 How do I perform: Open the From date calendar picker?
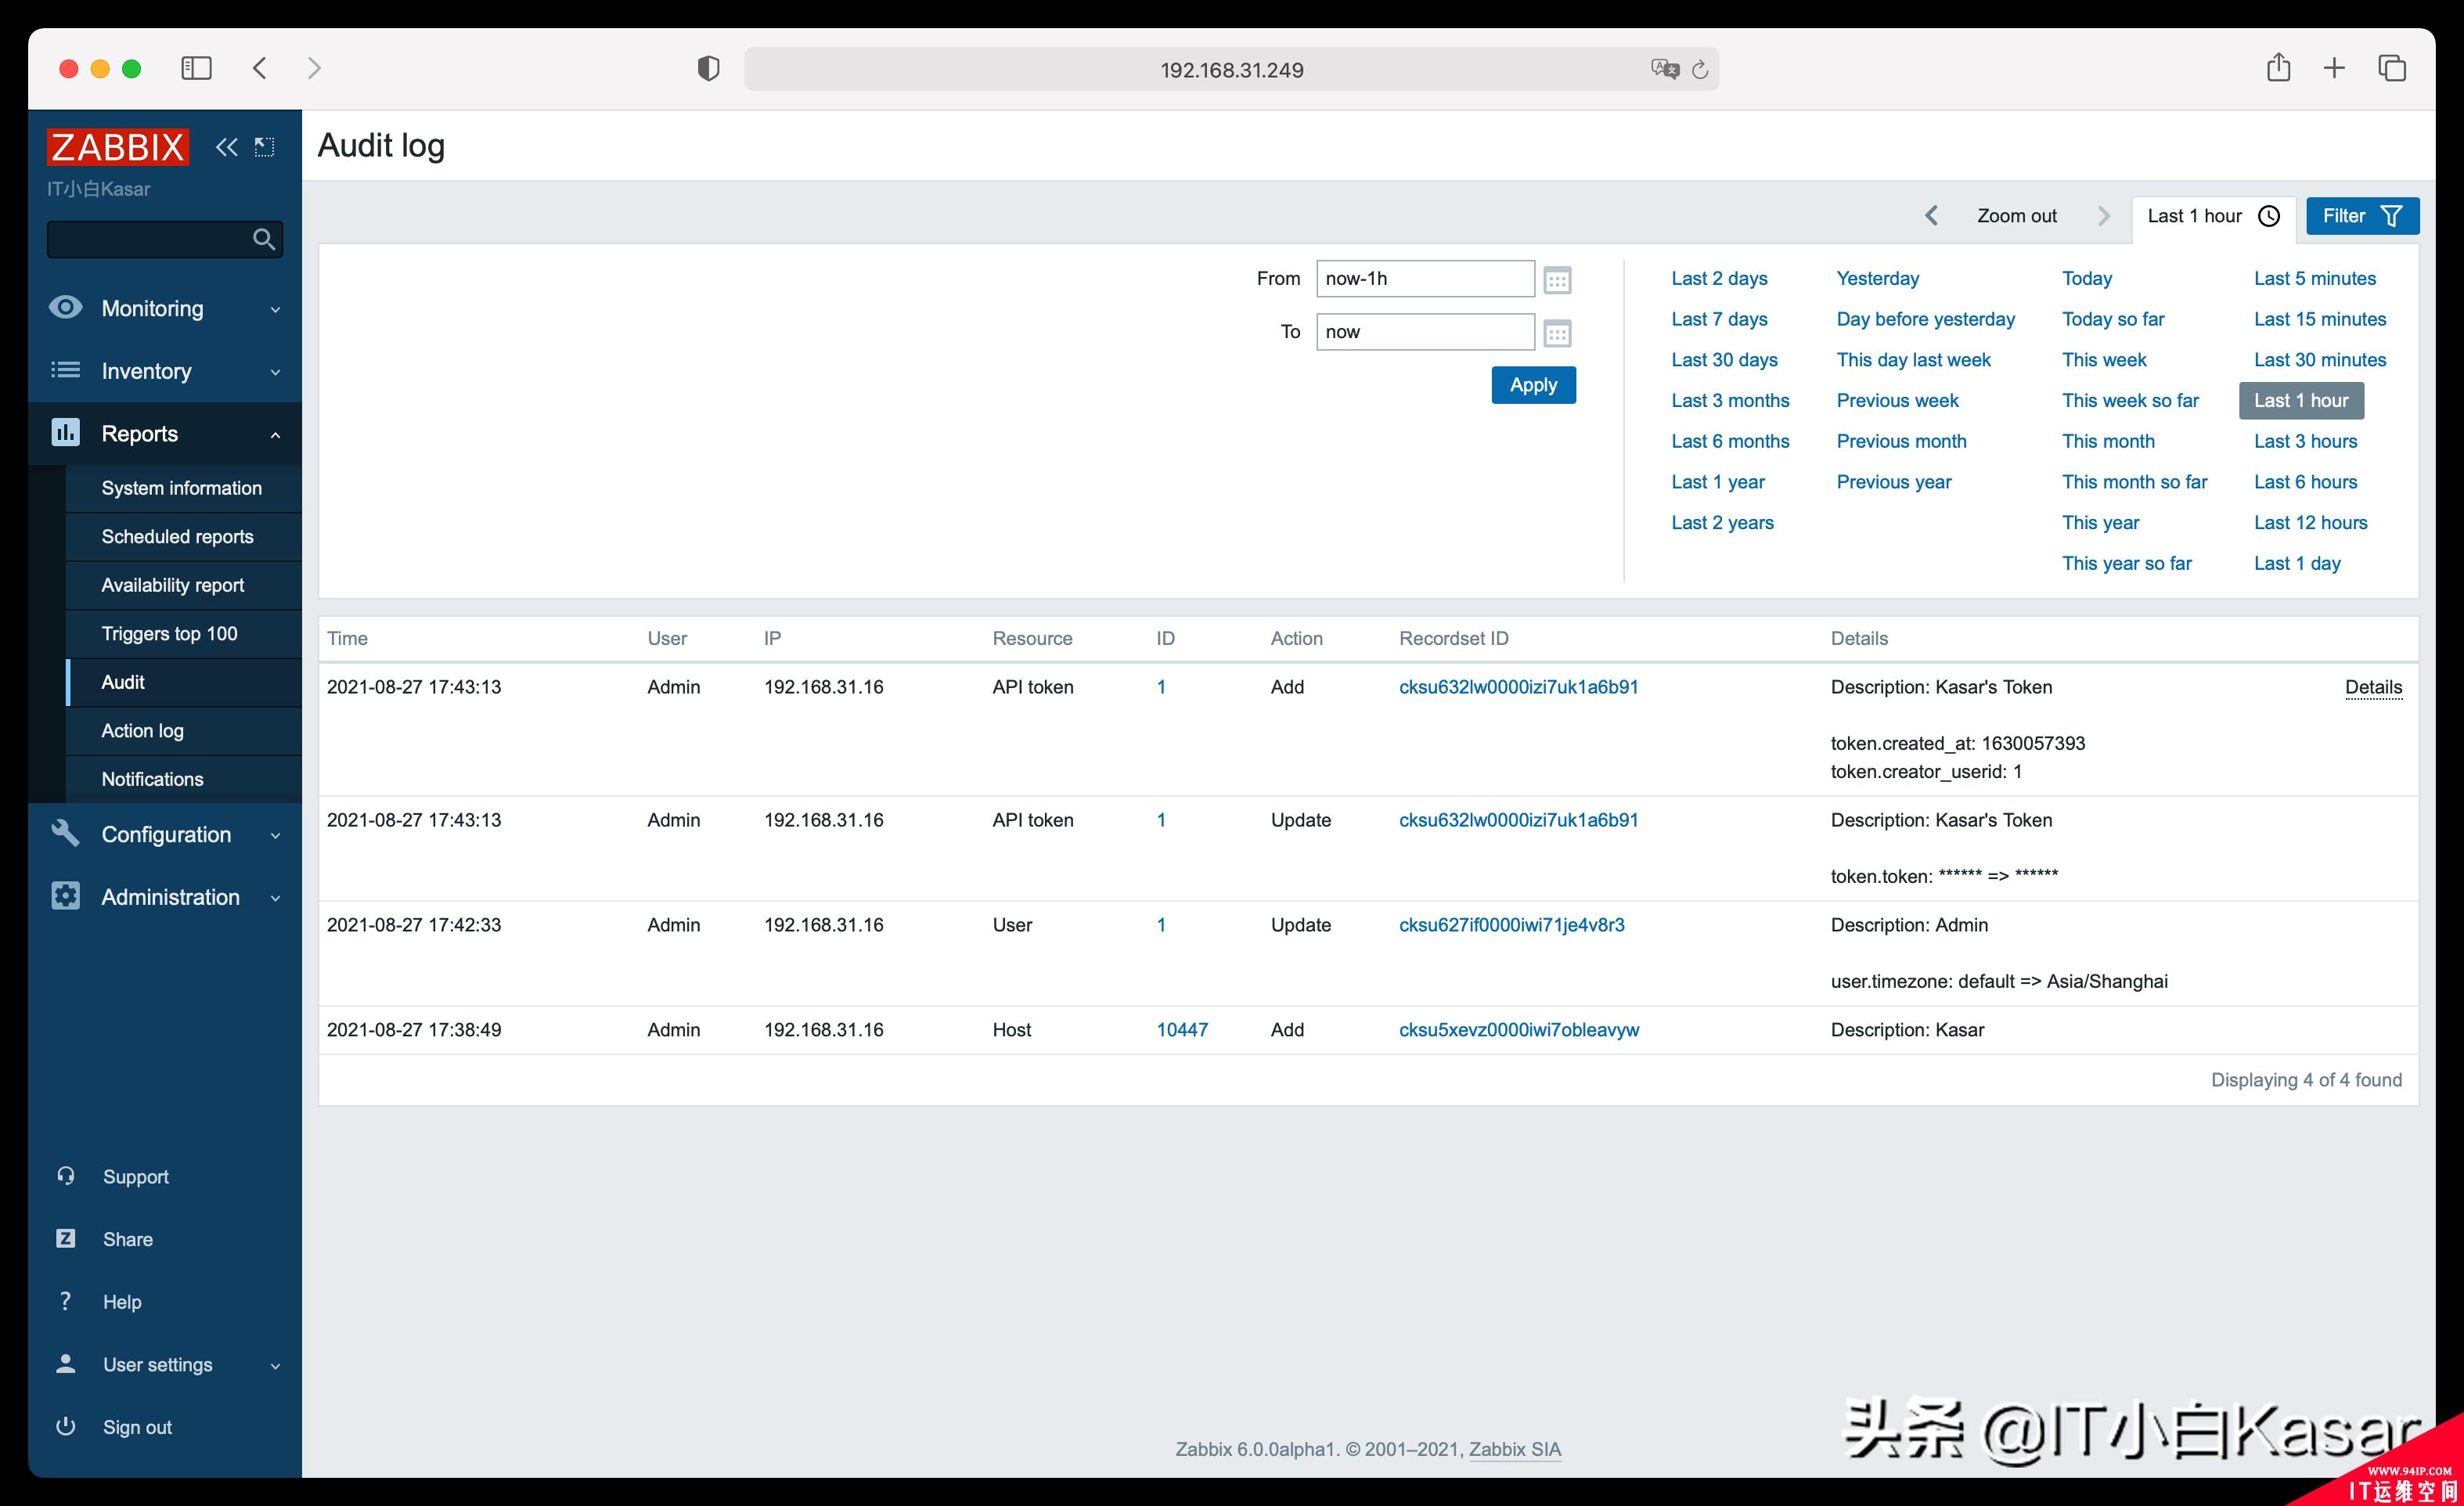(x=1557, y=280)
